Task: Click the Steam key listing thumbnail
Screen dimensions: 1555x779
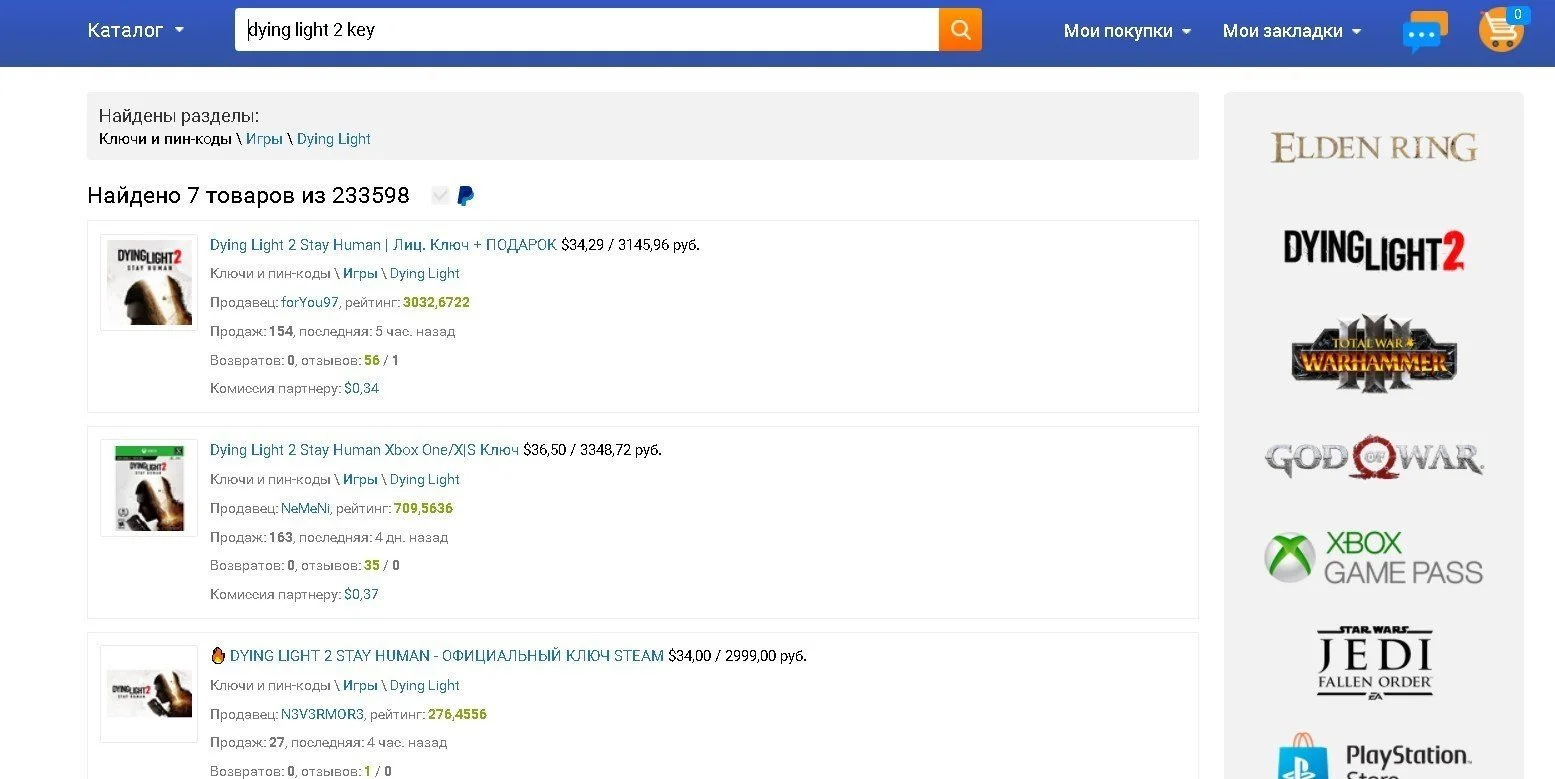Action: [x=149, y=694]
